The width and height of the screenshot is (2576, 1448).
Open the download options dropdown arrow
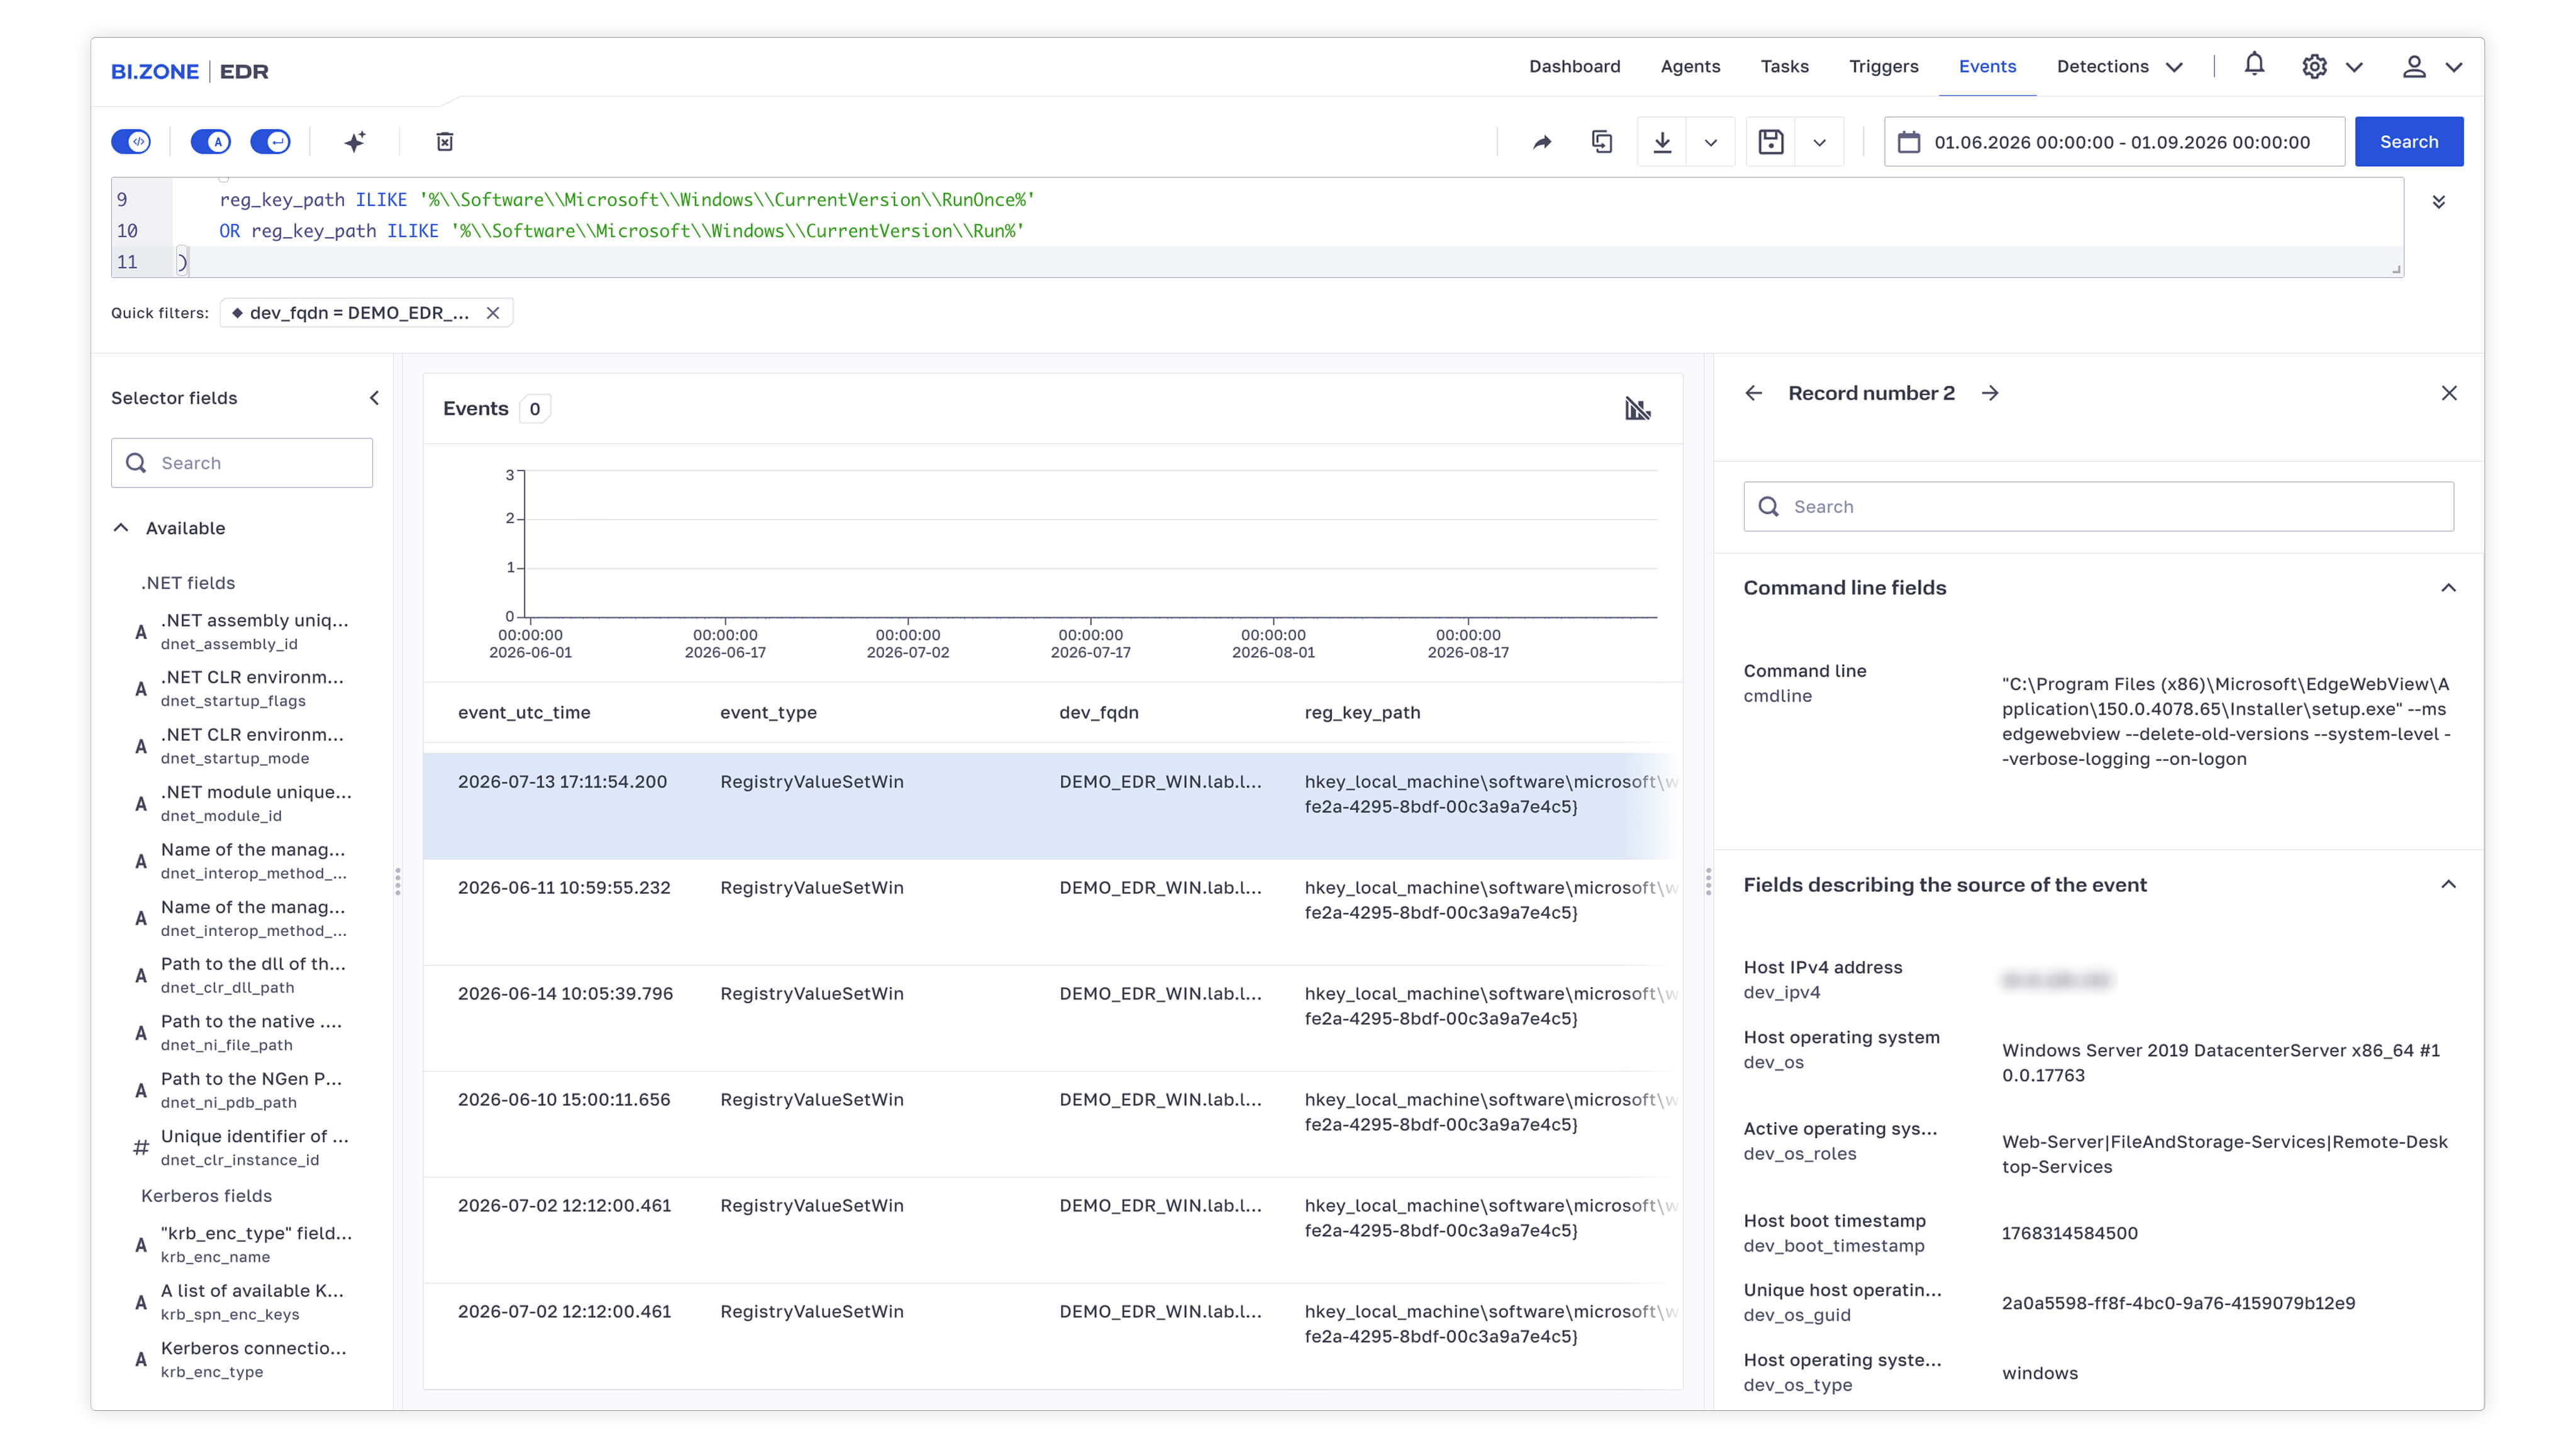1711,142
